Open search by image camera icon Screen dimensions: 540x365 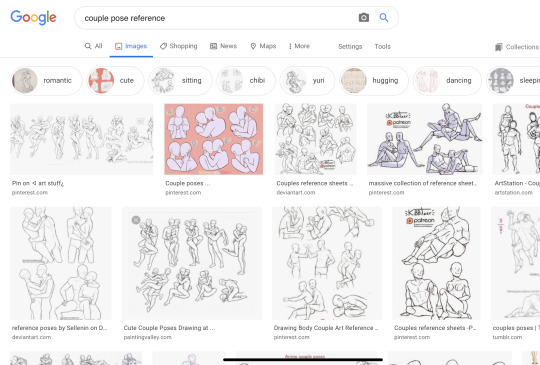click(x=364, y=18)
